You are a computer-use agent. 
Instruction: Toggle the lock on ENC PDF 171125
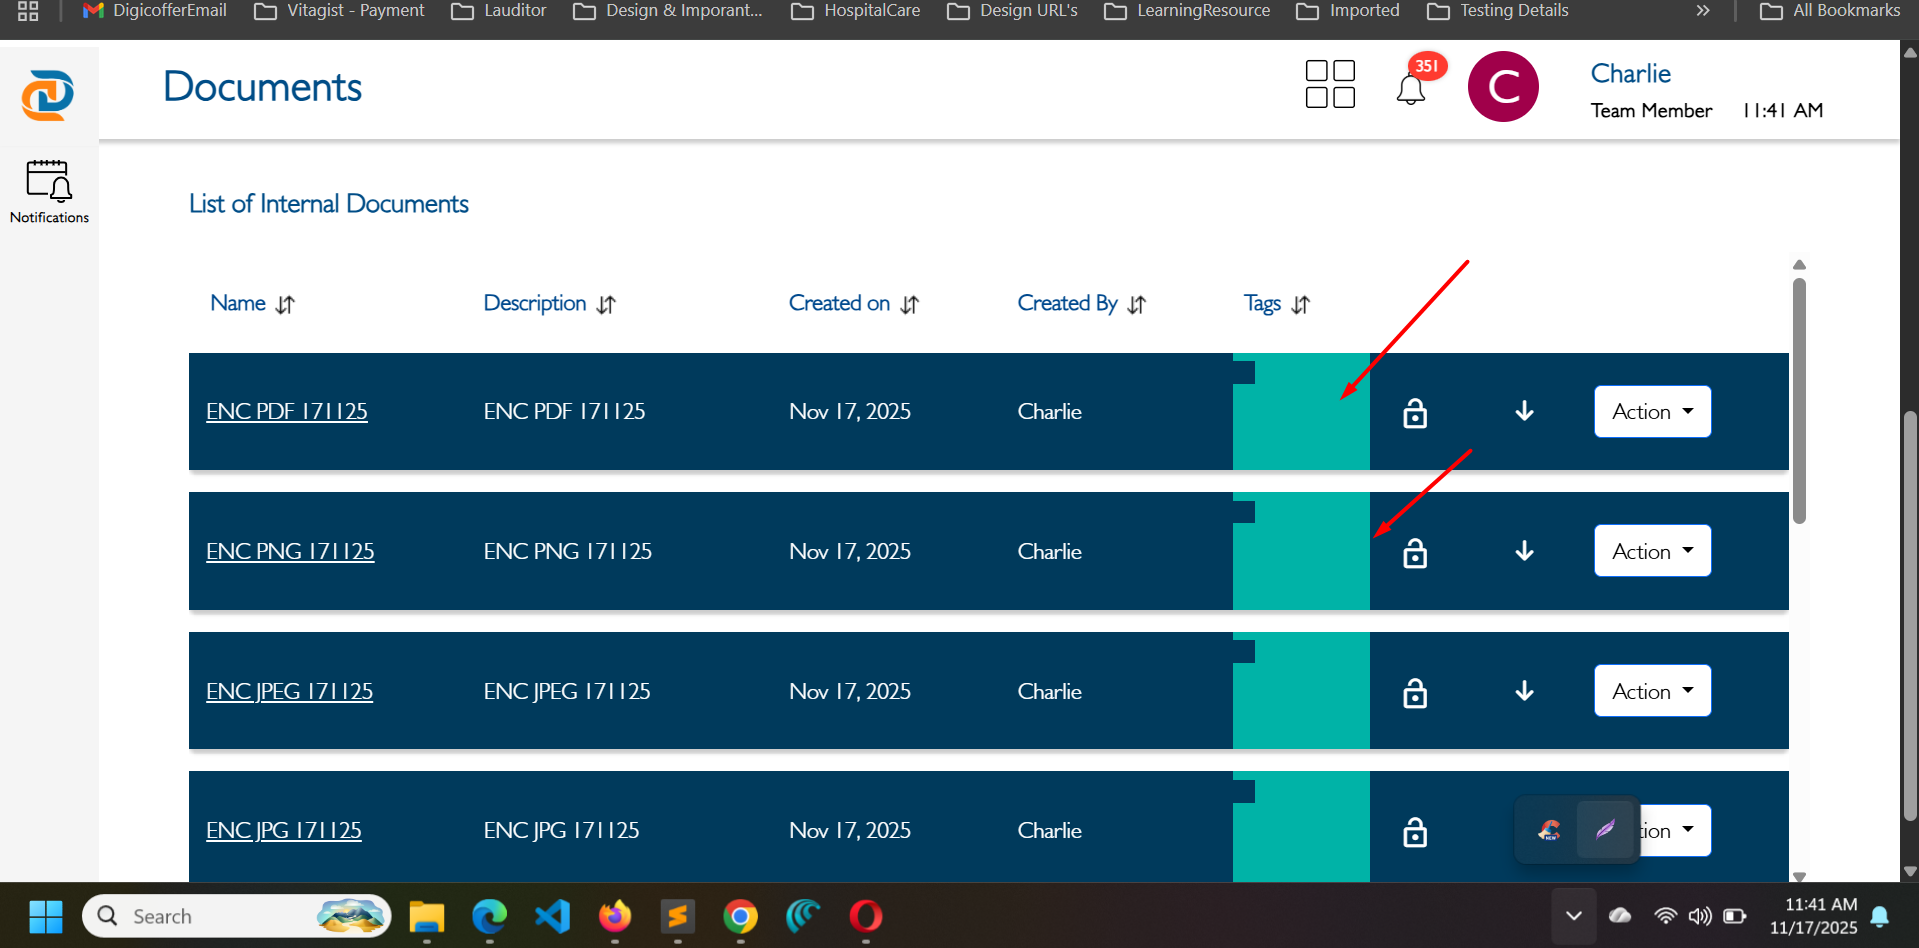click(x=1414, y=411)
